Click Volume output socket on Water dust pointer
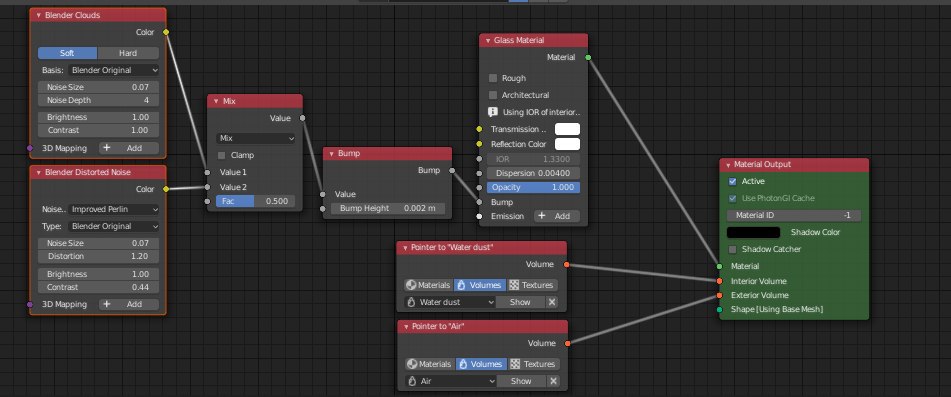This screenshot has width=951, height=397. (x=566, y=264)
